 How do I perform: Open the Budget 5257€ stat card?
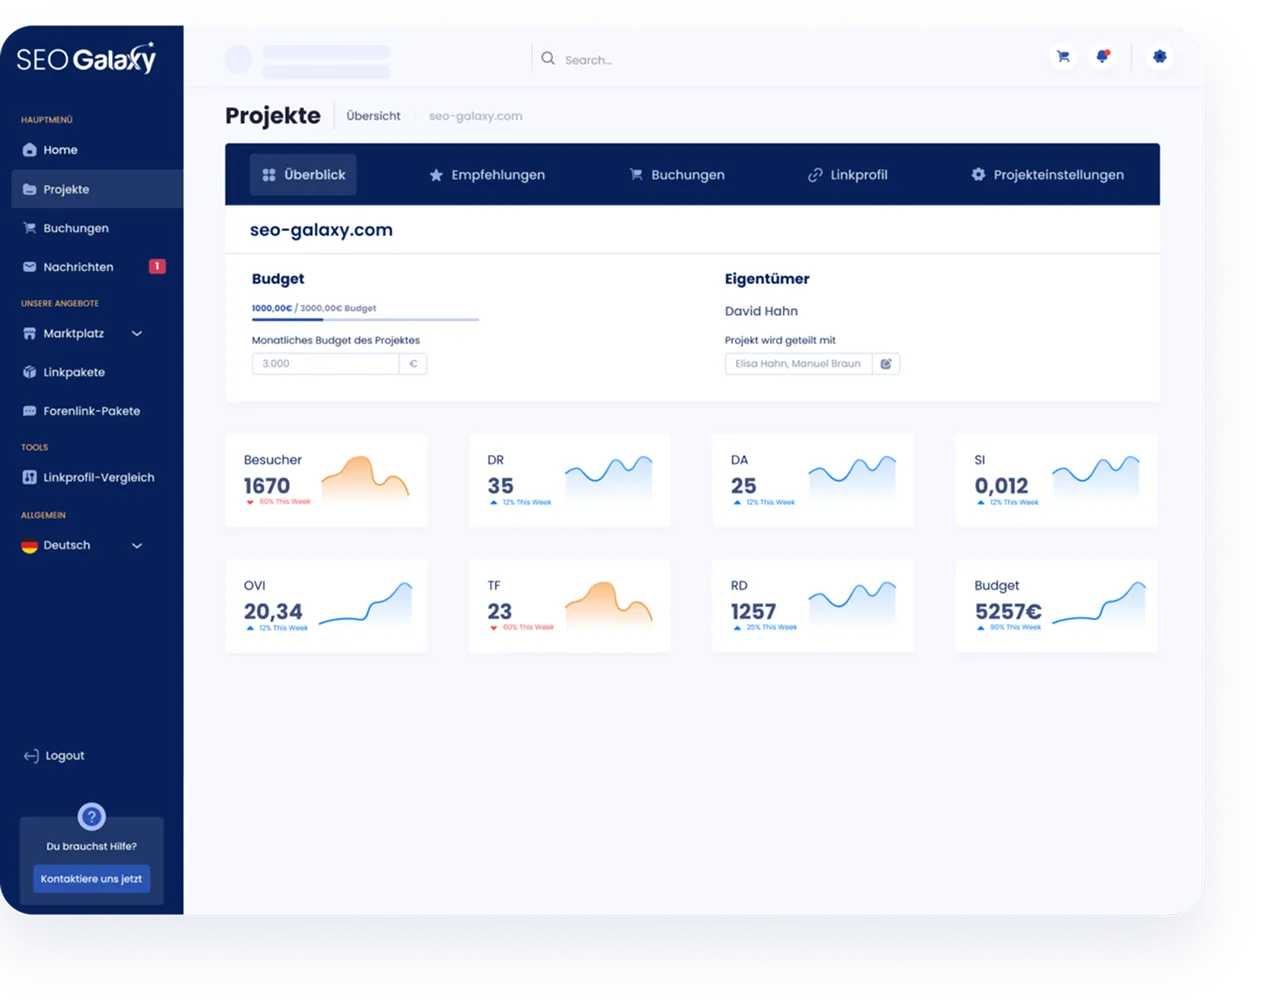(1057, 606)
